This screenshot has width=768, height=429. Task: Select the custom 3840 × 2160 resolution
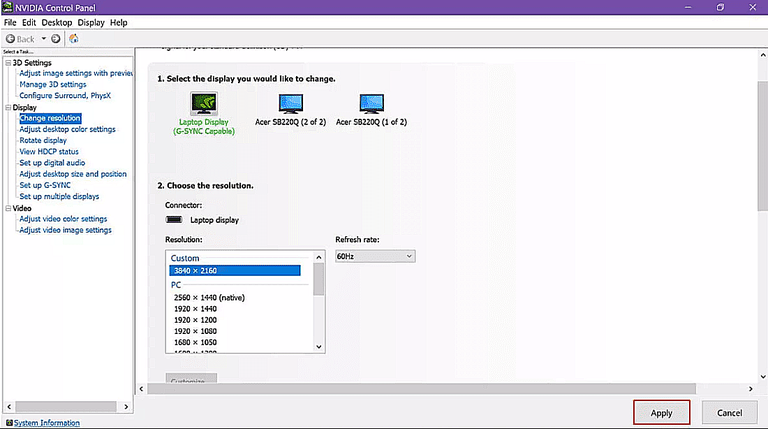235,271
